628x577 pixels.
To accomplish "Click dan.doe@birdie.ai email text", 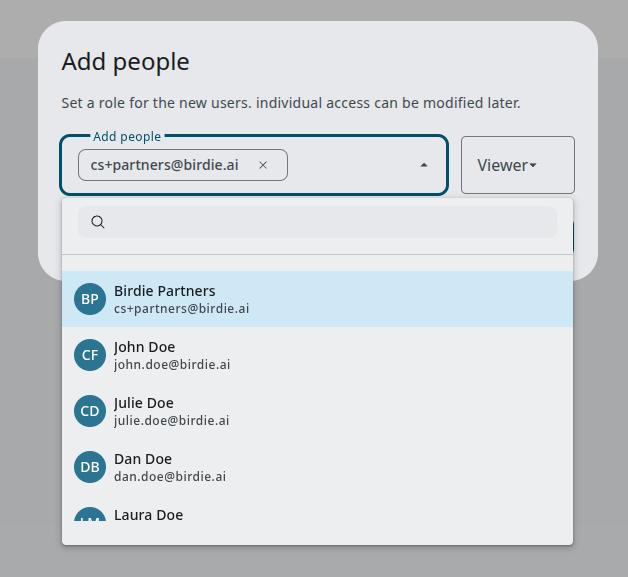I will coord(170,477).
